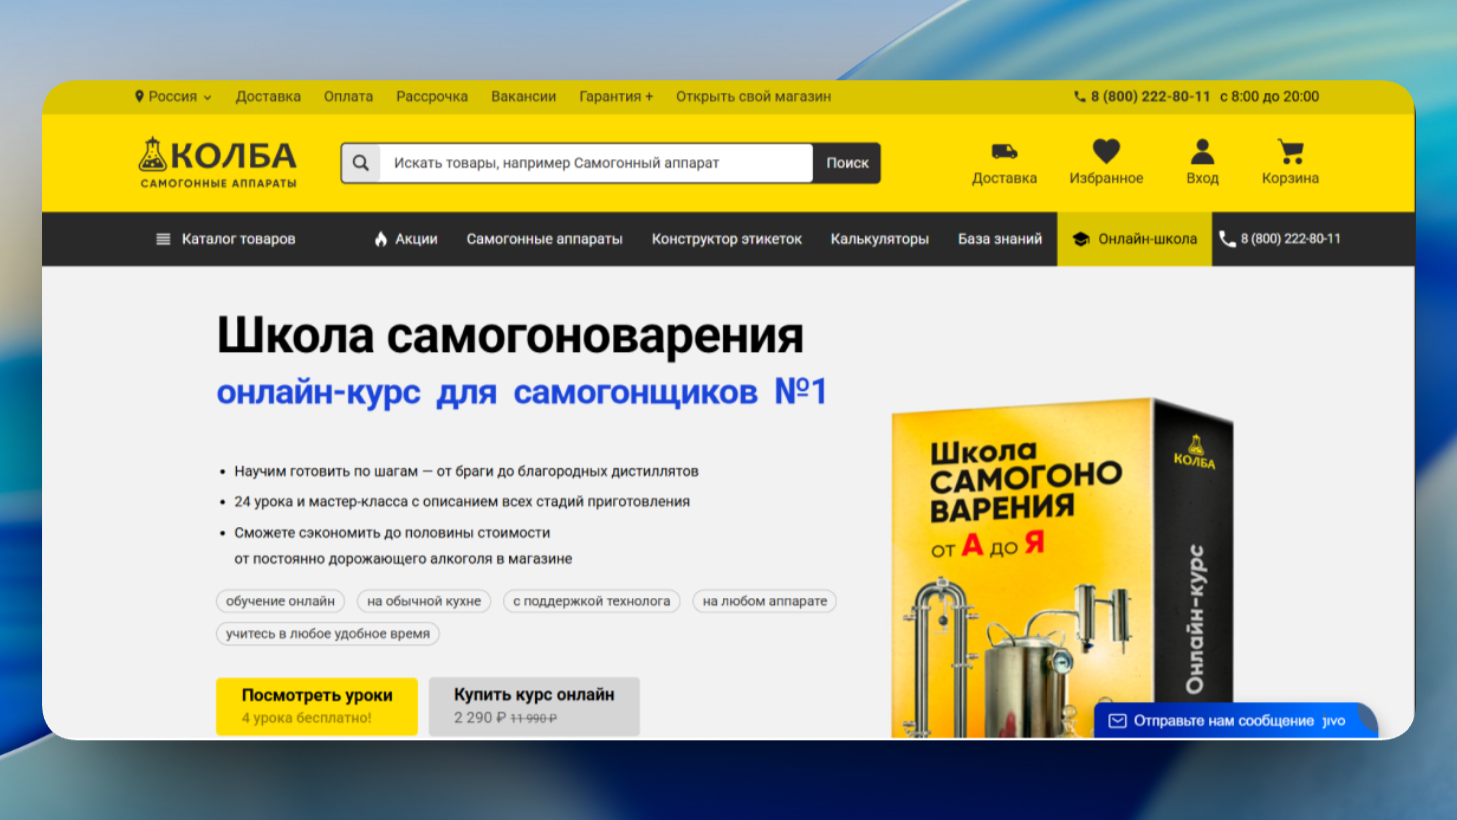Viewport: 1457px width, 820px height.
Task: Click the phone icon in dark navigation bar
Action: point(1227,239)
